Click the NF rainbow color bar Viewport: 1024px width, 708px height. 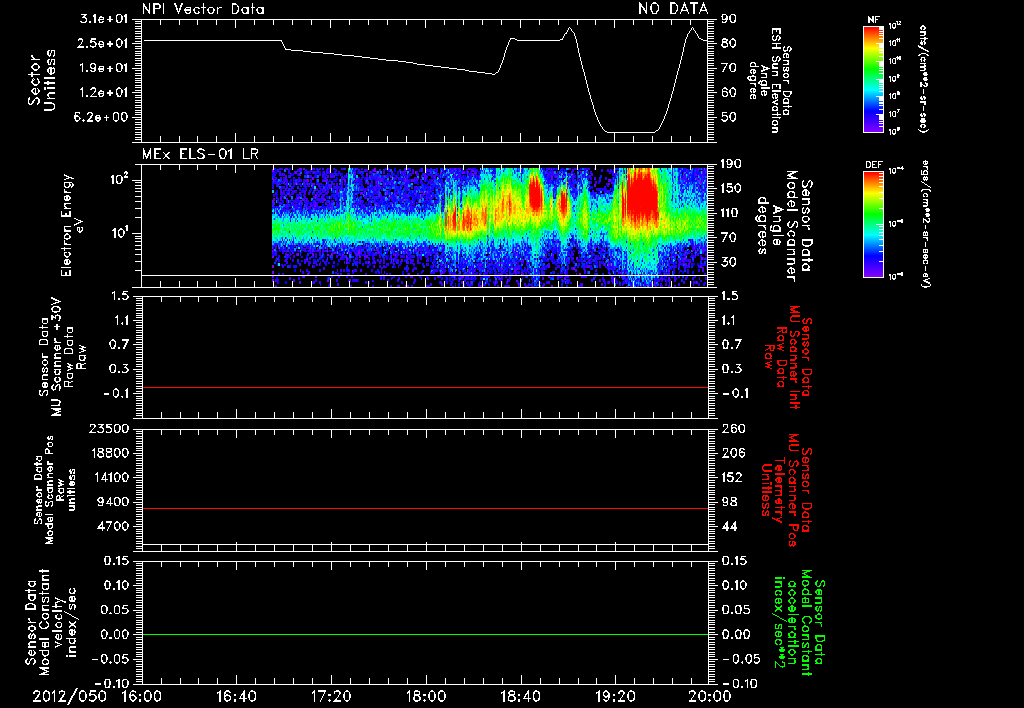pos(873,79)
